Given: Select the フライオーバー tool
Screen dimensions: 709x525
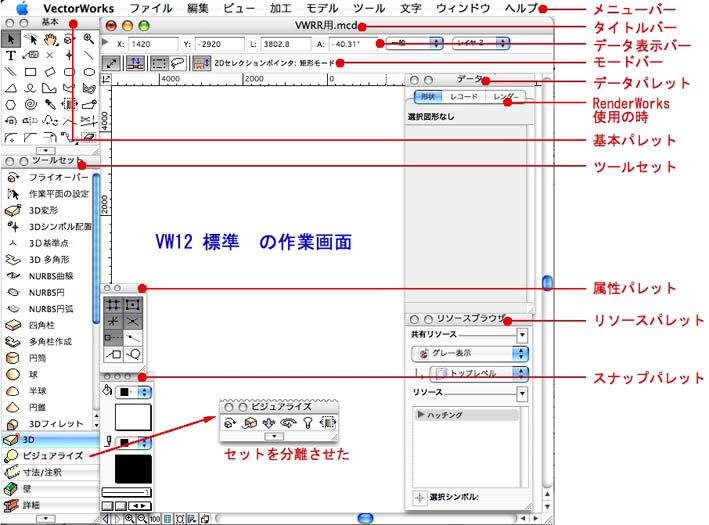Looking at the screenshot, I should click(x=50, y=176).
